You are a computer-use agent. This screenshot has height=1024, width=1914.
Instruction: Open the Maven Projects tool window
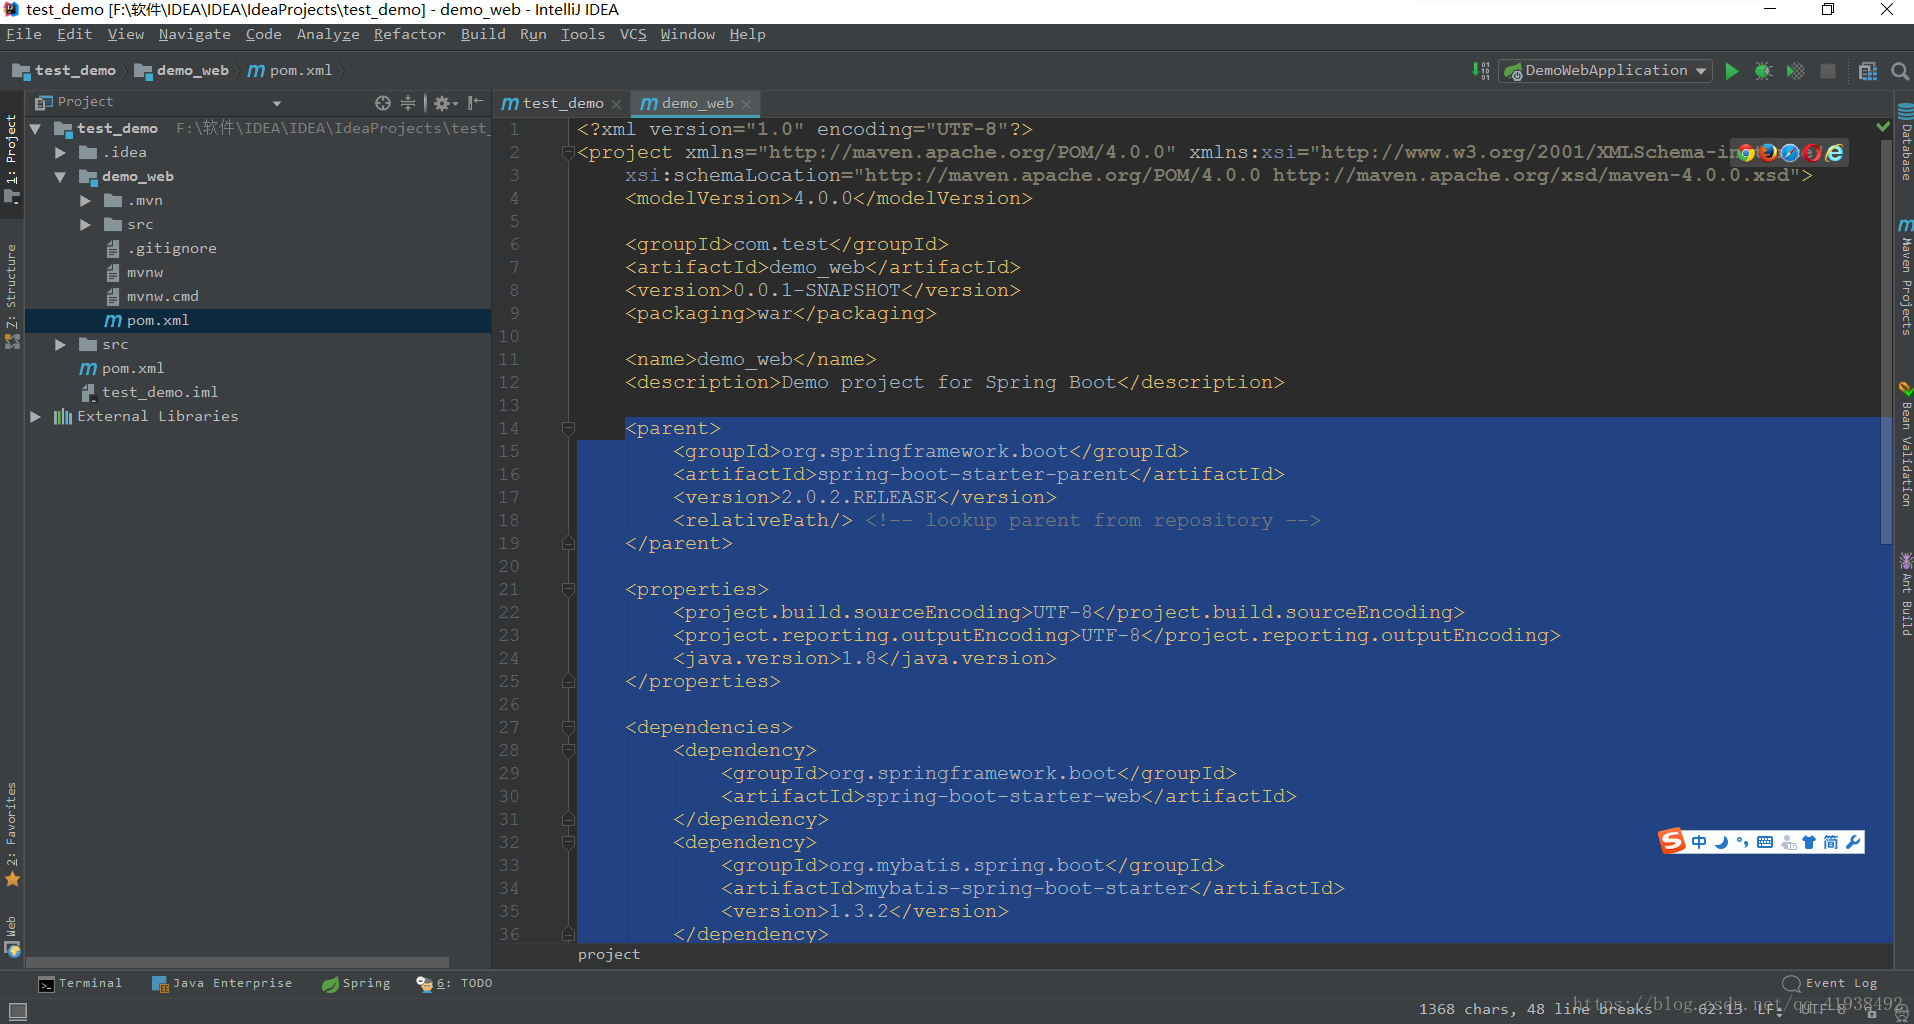tap(1905, 276)
